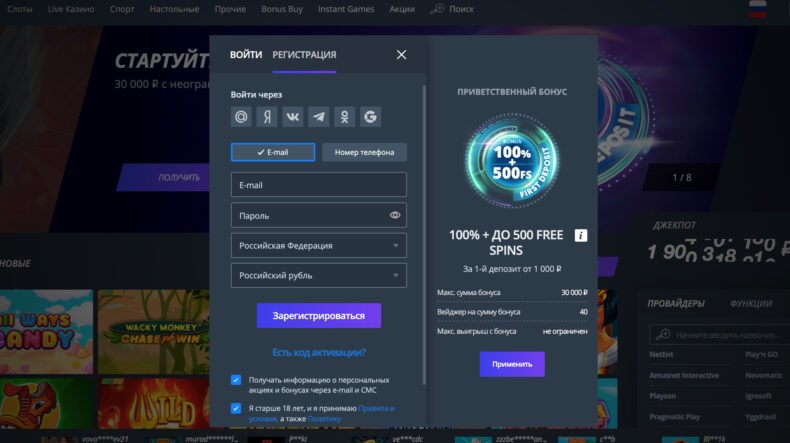790x443 pixels.
Task: Switch to the Провайдеры tab
Action: click(x=676, y=303)
